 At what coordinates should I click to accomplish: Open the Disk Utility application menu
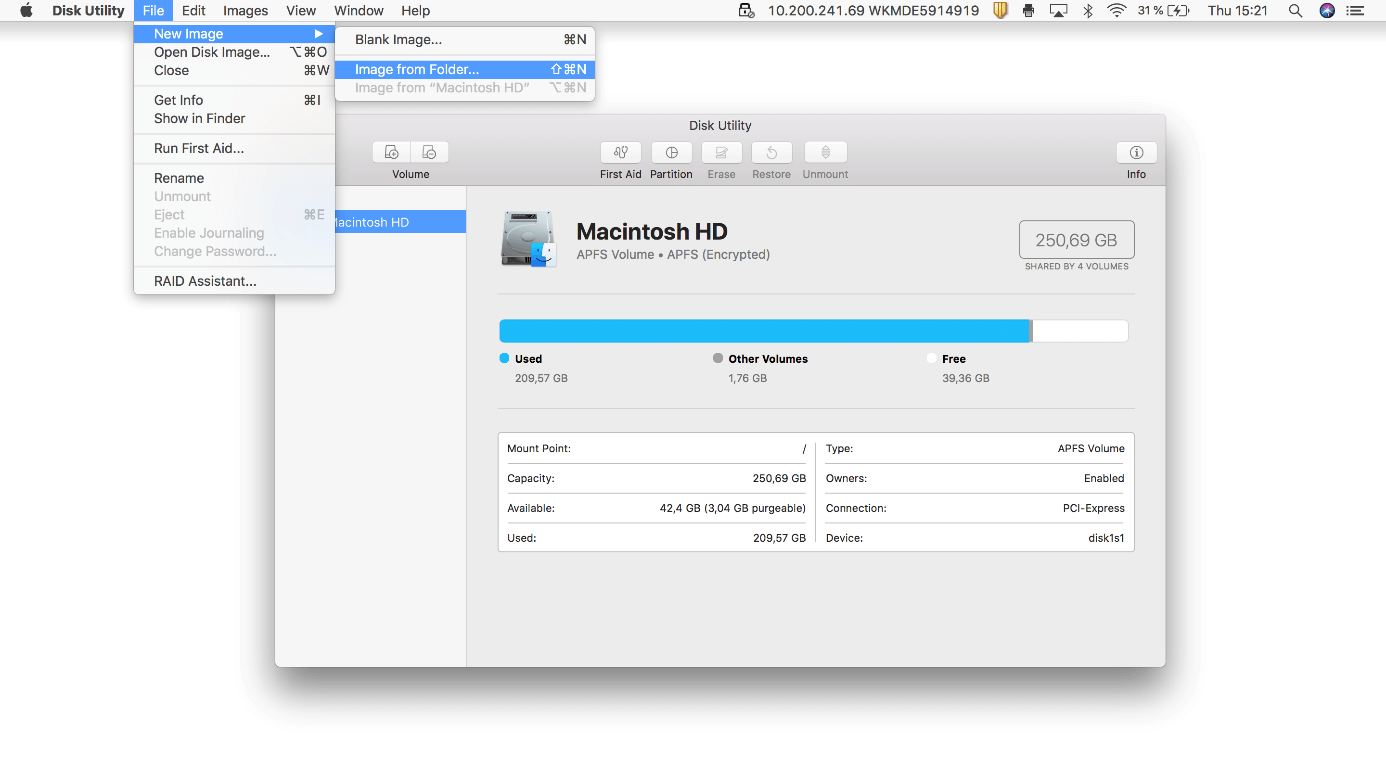click(x=88, y=11)
